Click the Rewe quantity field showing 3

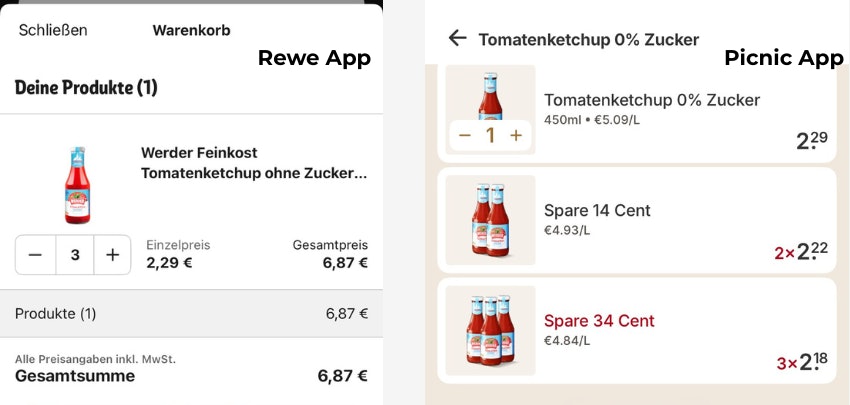click(x=74, y=255)
